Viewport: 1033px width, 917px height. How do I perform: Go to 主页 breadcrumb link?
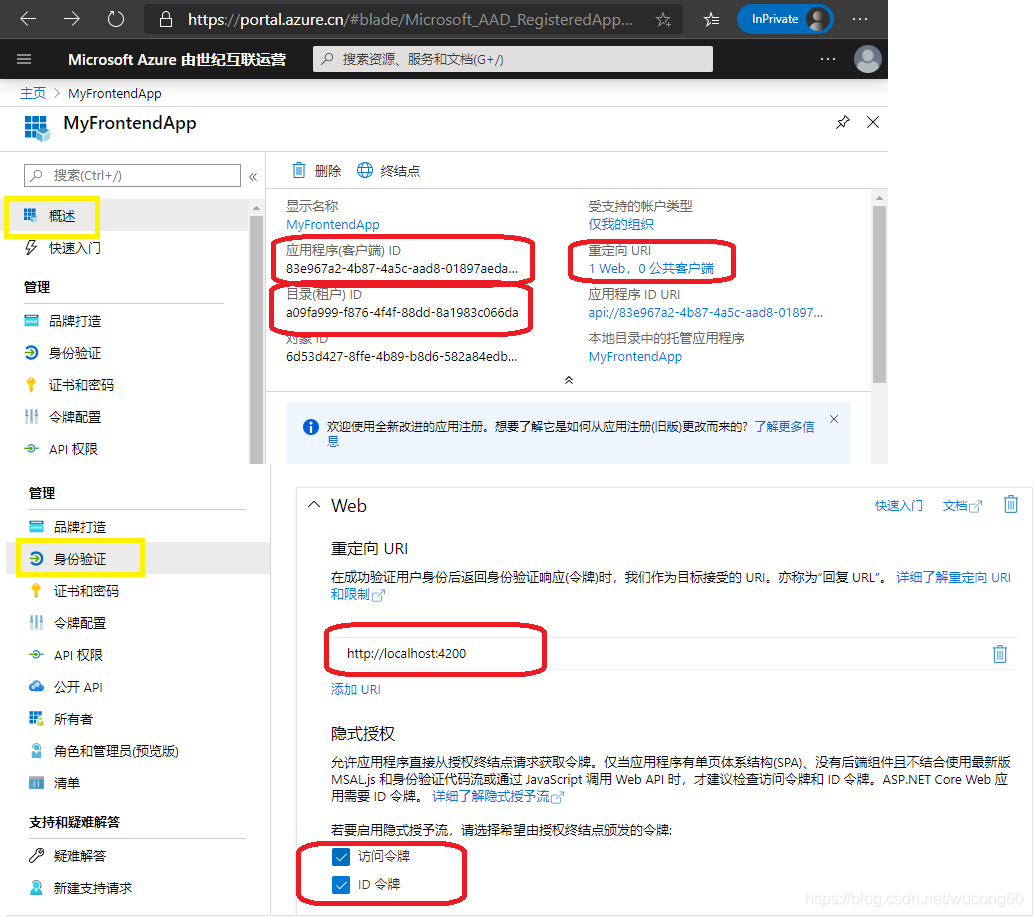(x=33, y=94)
